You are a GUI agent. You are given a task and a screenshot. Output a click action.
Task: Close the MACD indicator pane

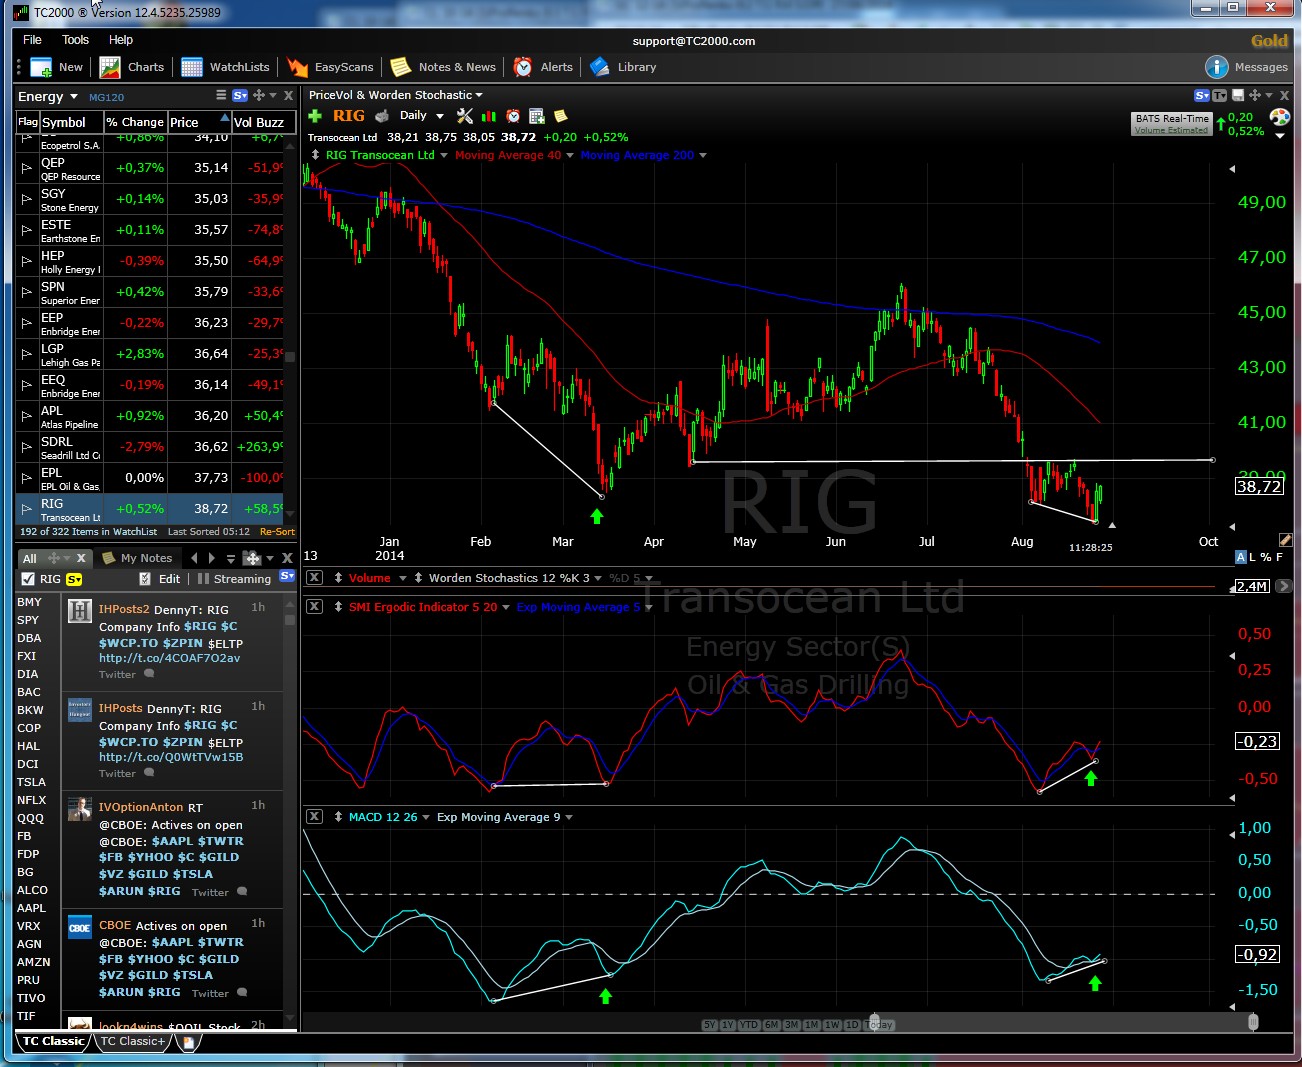[x=314, y=817]
